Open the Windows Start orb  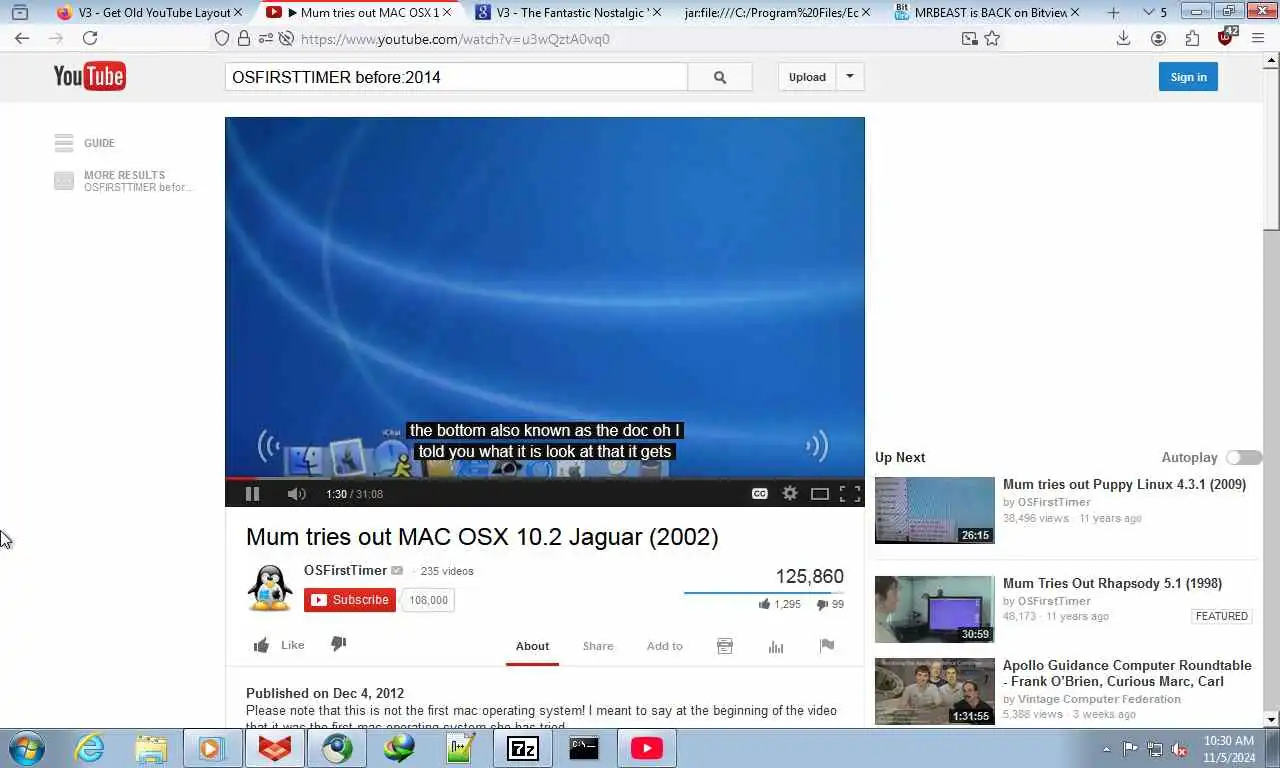point(26,748)
